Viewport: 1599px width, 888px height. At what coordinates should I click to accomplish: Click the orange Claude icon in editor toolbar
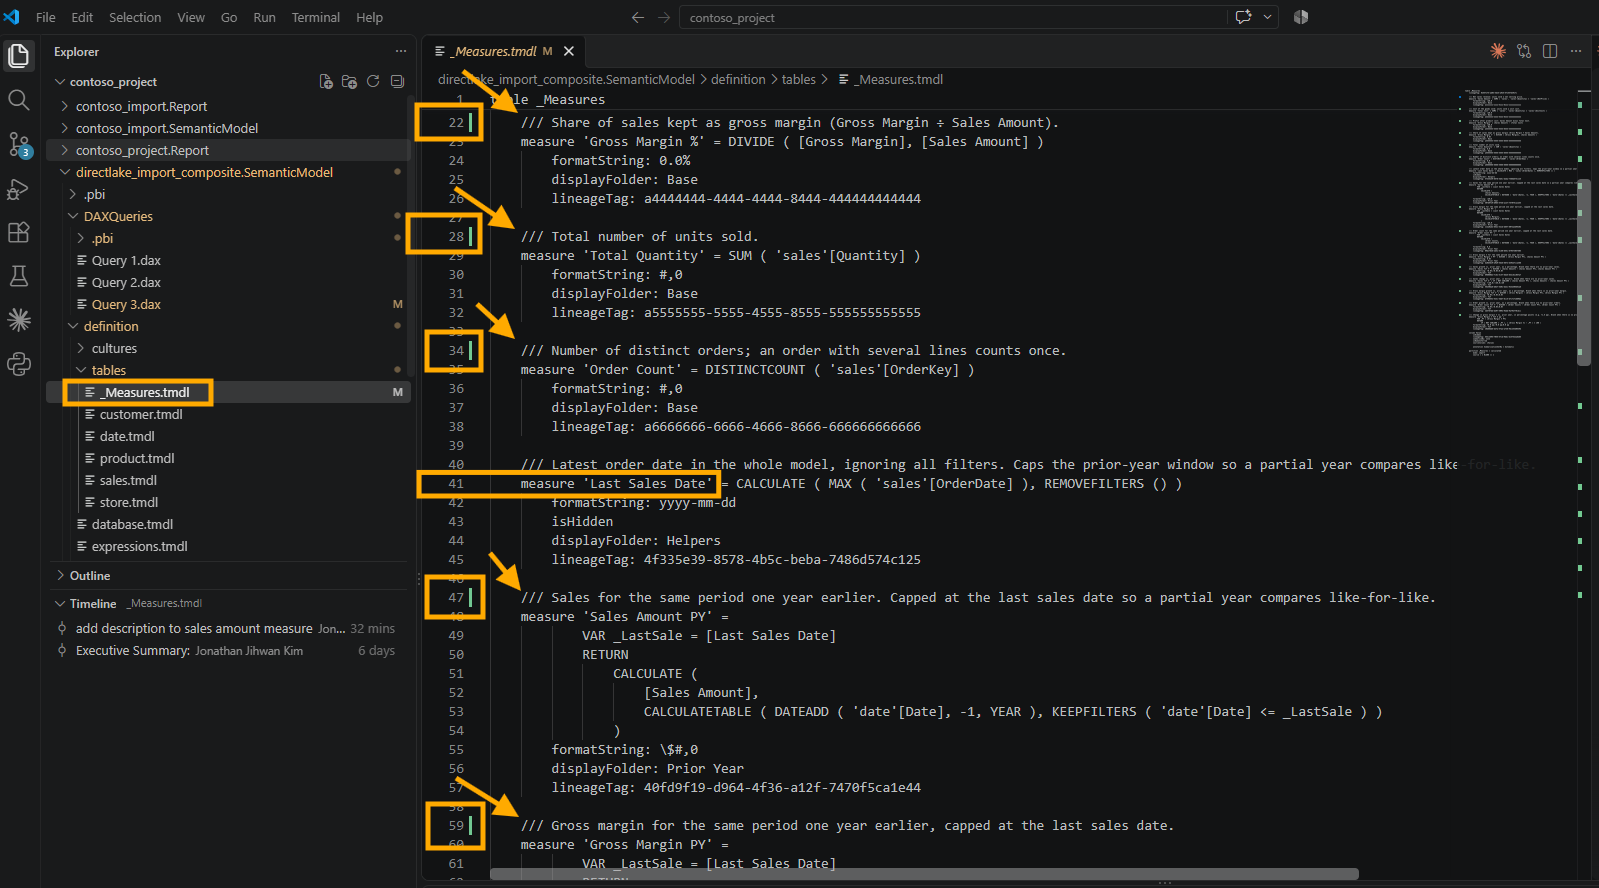(x=1498, y=51)
